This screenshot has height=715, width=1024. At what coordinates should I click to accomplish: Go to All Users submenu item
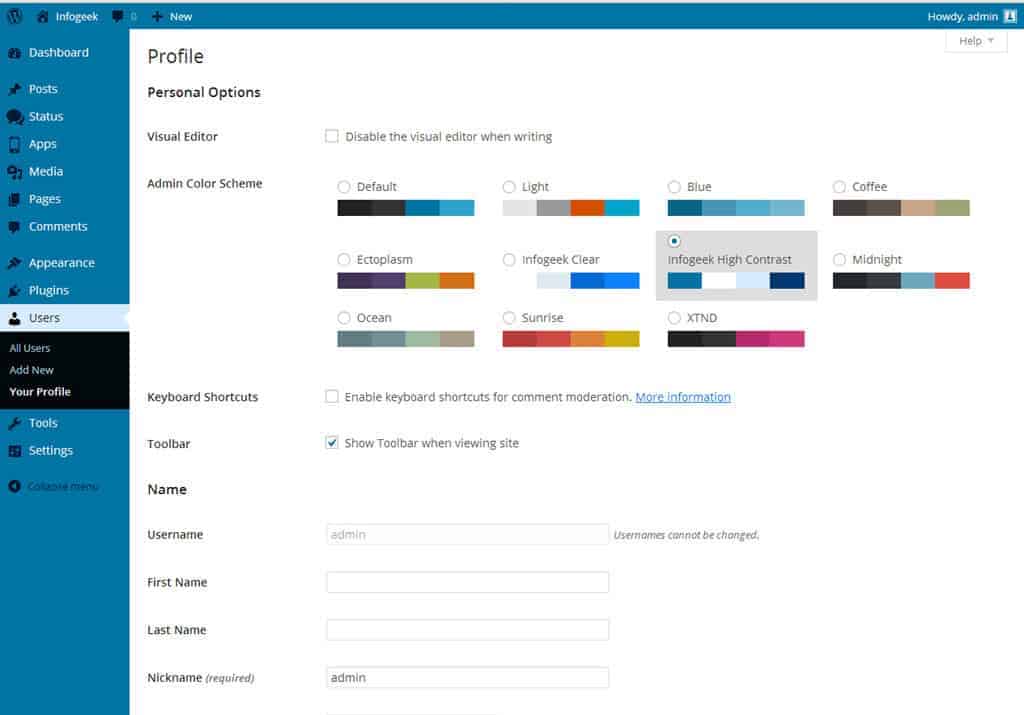click(x=30, y=347)
